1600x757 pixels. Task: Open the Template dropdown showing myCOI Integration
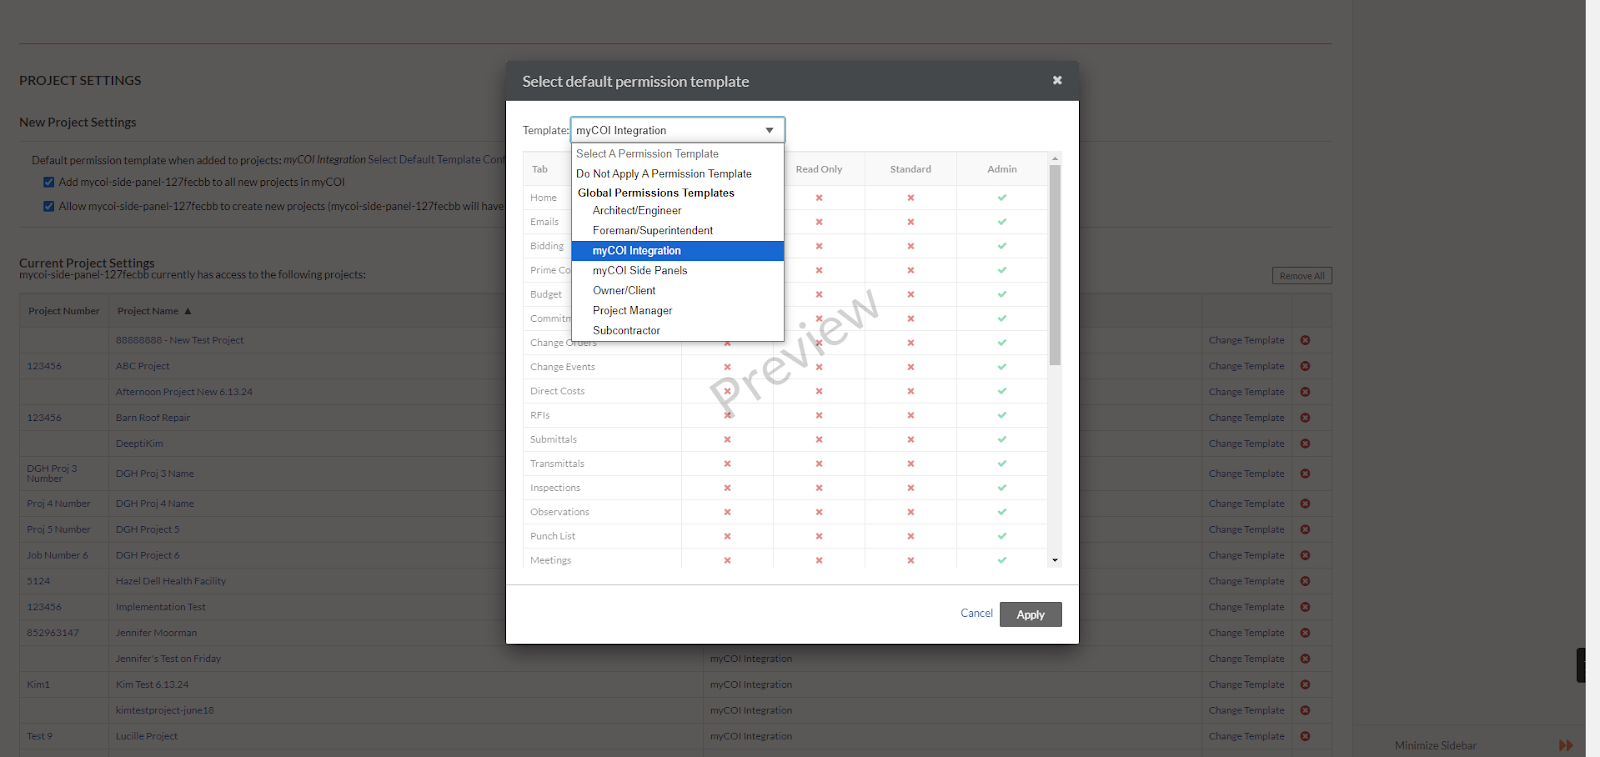pyautogui.click(x=677, y=130)
